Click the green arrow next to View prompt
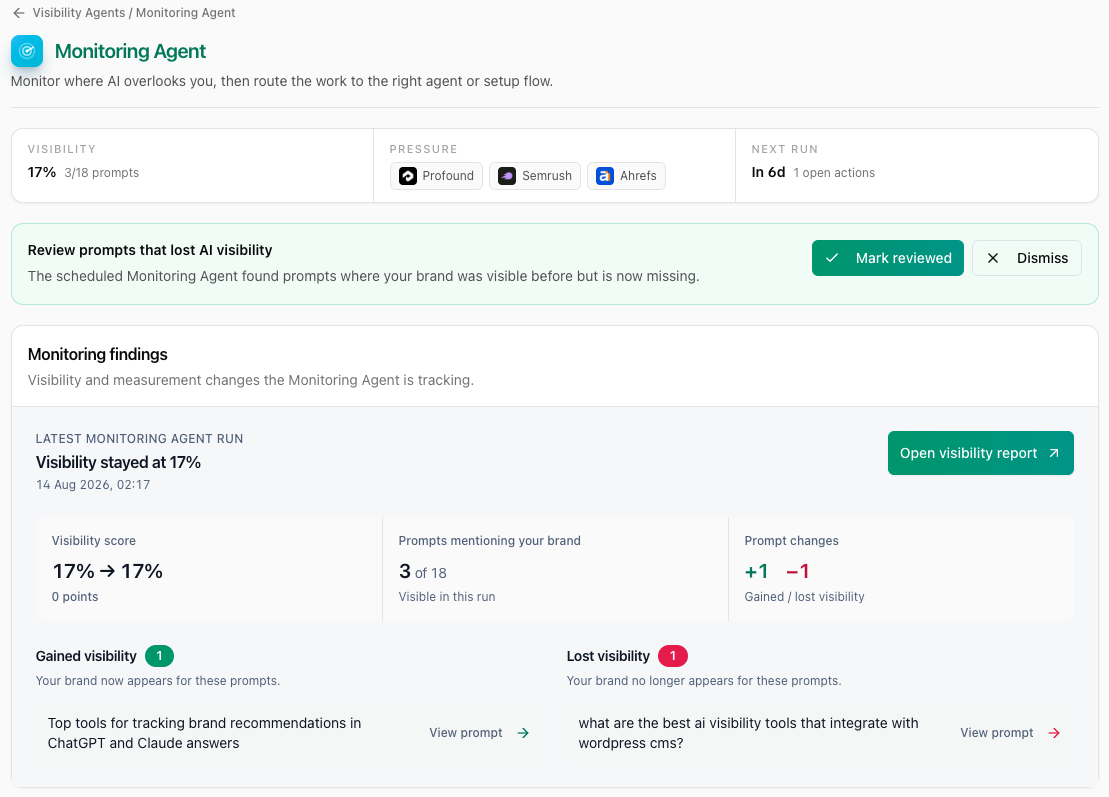Screen dimensions: 1109x797 pos(523,733)
